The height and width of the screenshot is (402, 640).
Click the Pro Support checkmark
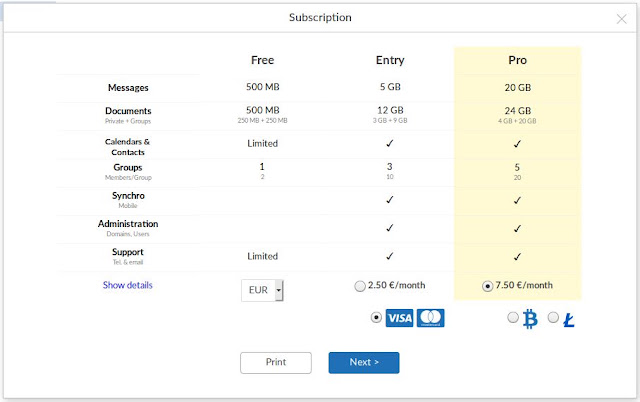tap(517, 257)
